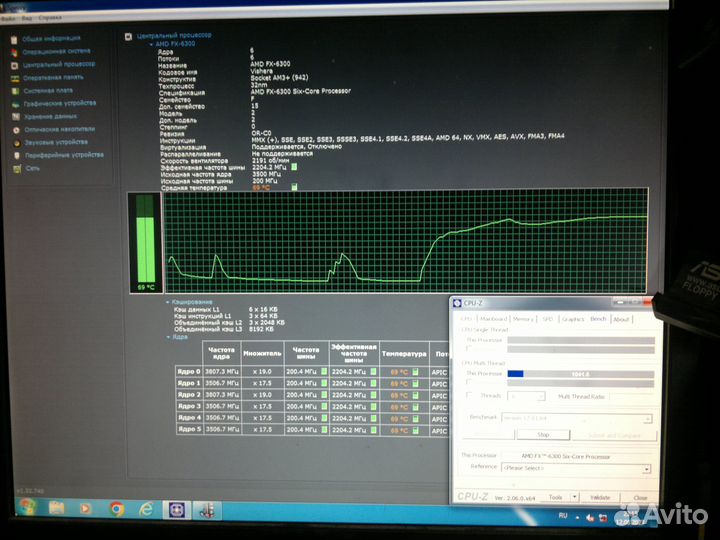The width and height of the screenshot is (720, 540).
Task: Click the green graph icon next to effective bus frequency
Action: coord(294,167)
